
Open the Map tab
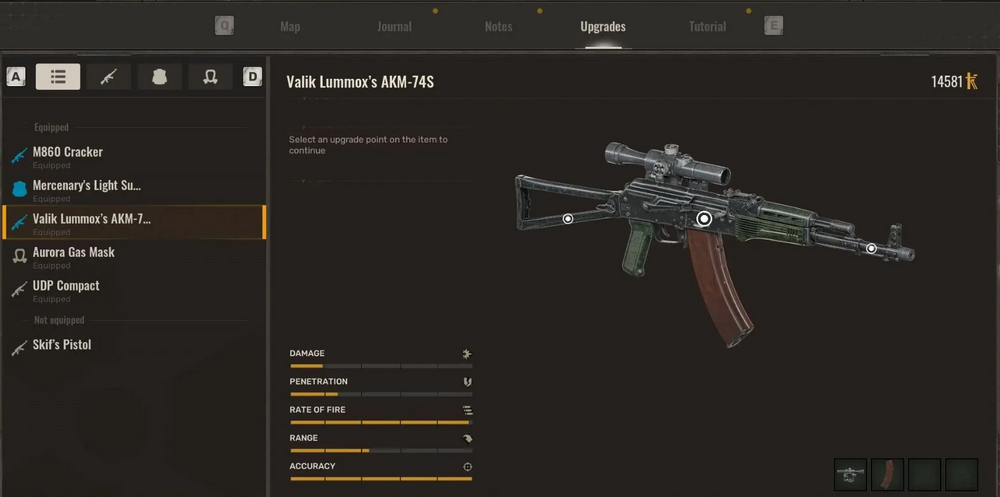[x=290, y=27]
